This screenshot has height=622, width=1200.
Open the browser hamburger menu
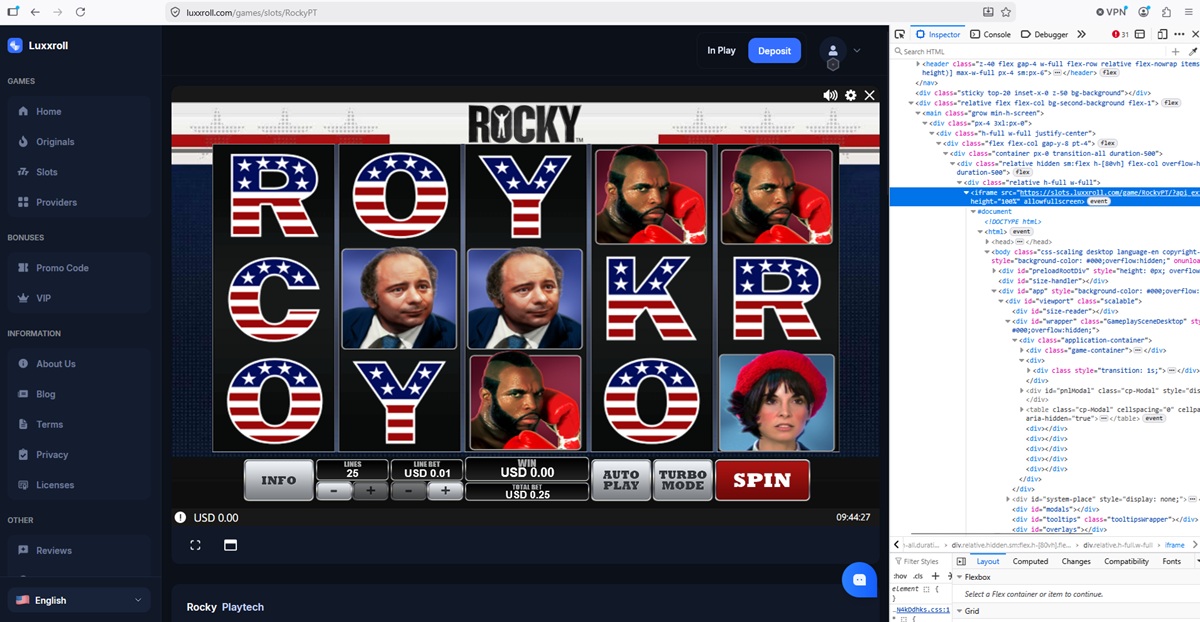click(x=1188, y=12)
